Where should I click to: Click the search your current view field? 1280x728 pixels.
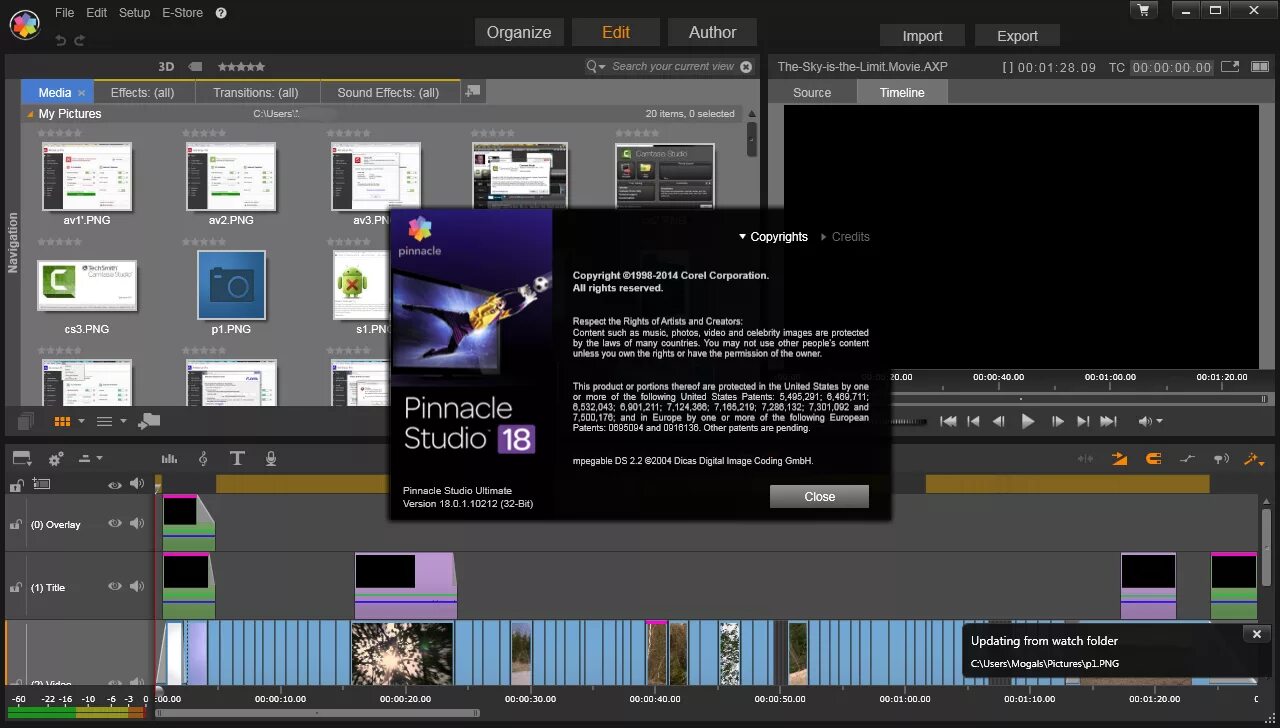[673, 66]
